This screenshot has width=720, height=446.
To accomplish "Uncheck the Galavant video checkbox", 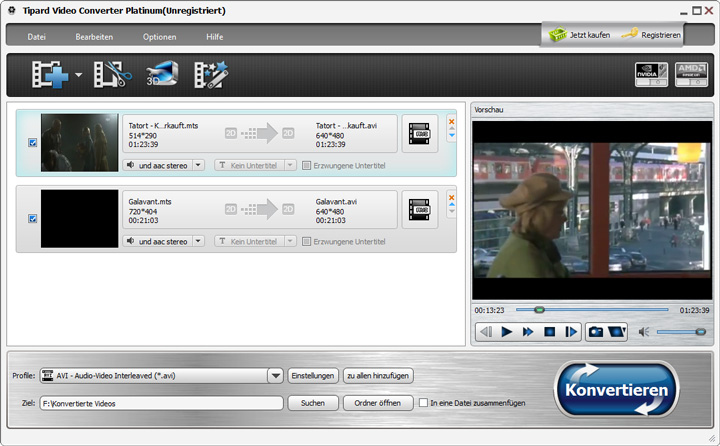I will (x=33, y=218).
